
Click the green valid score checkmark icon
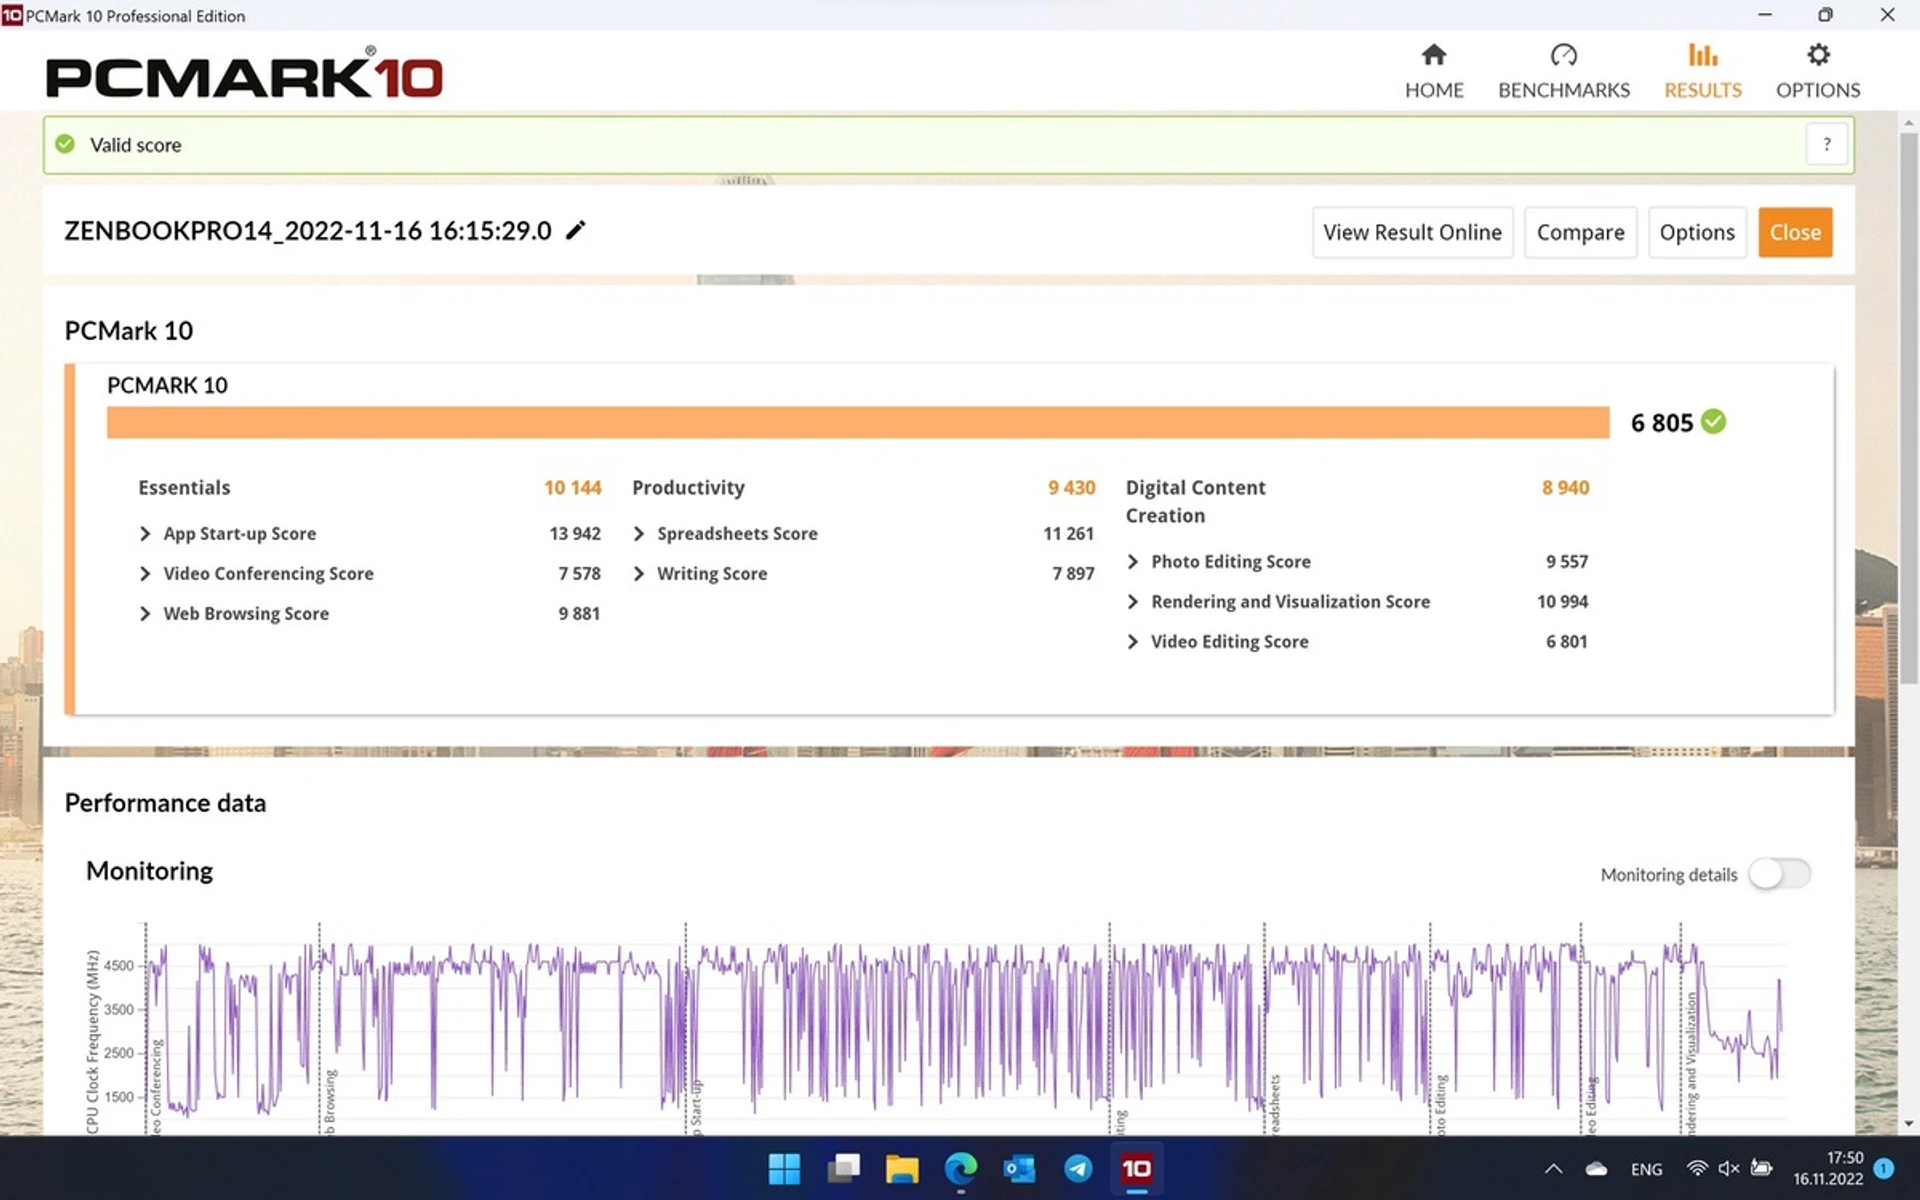pos(65,144)
